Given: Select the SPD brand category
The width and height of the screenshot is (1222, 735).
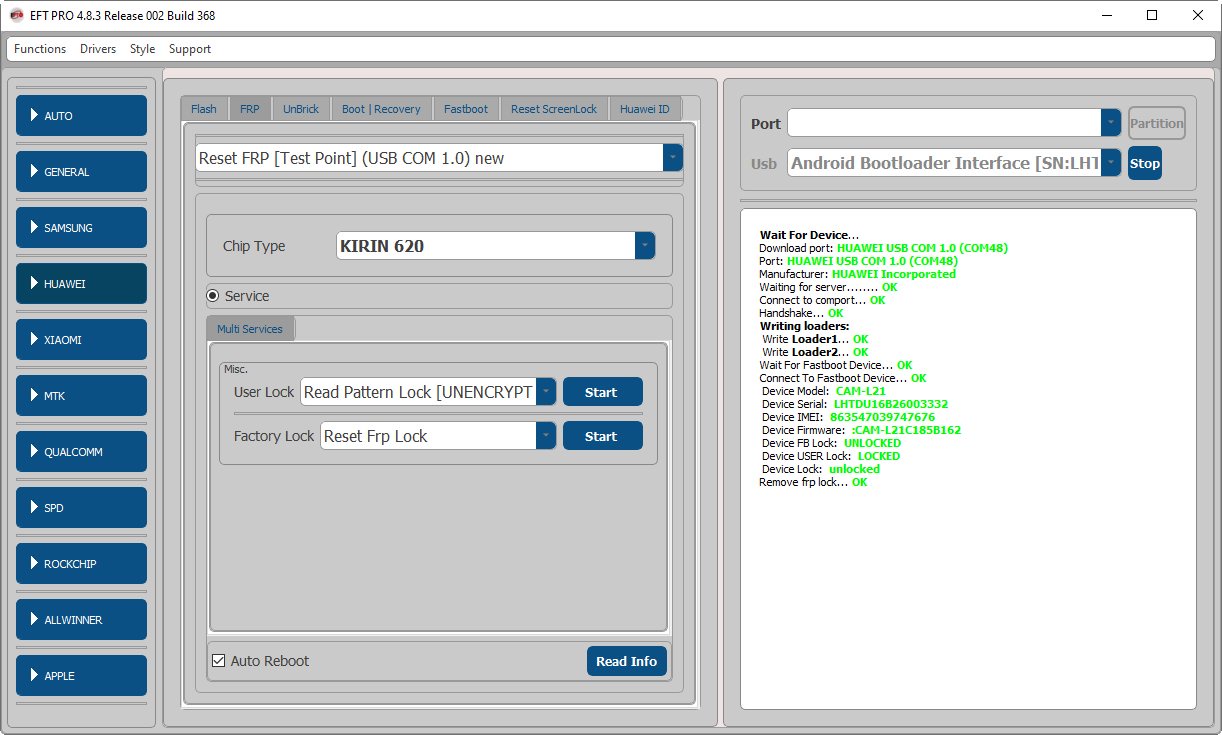Looking at the screenshot, I should [81, 508].
